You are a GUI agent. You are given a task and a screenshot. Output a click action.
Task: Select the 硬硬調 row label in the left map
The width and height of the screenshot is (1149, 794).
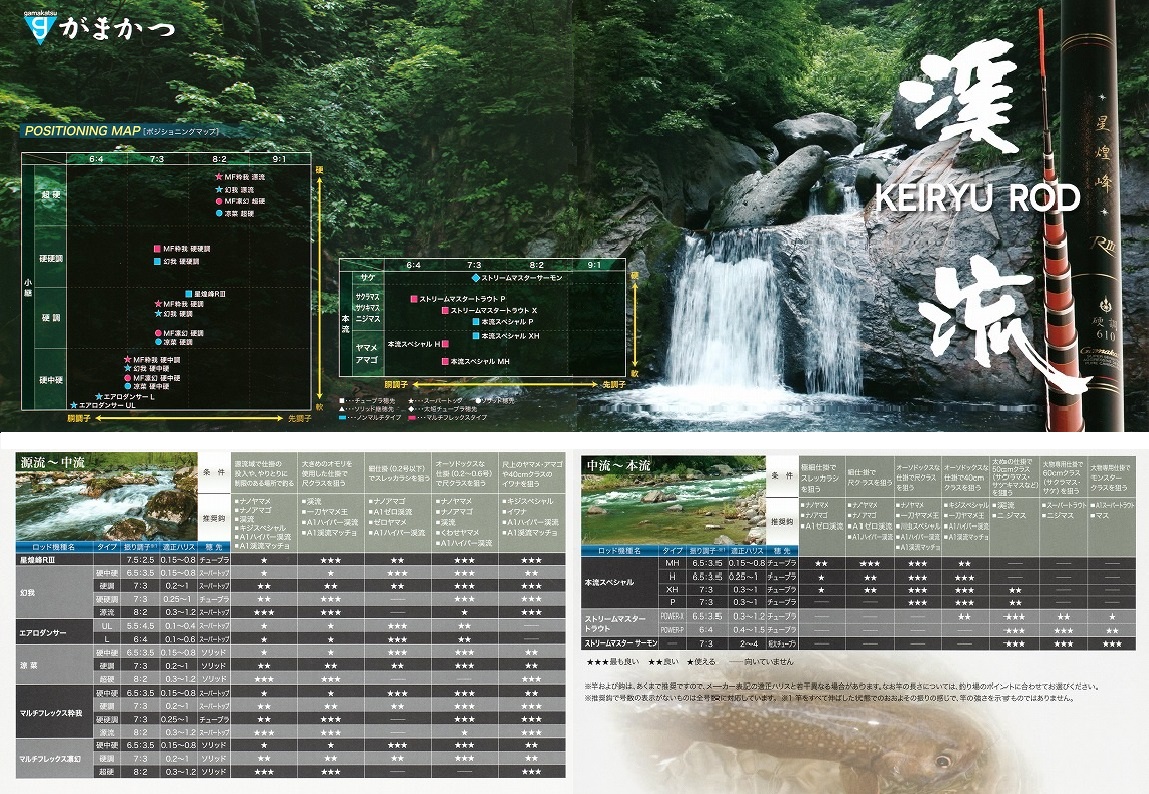pyautogui.click(x=51, y=259)
